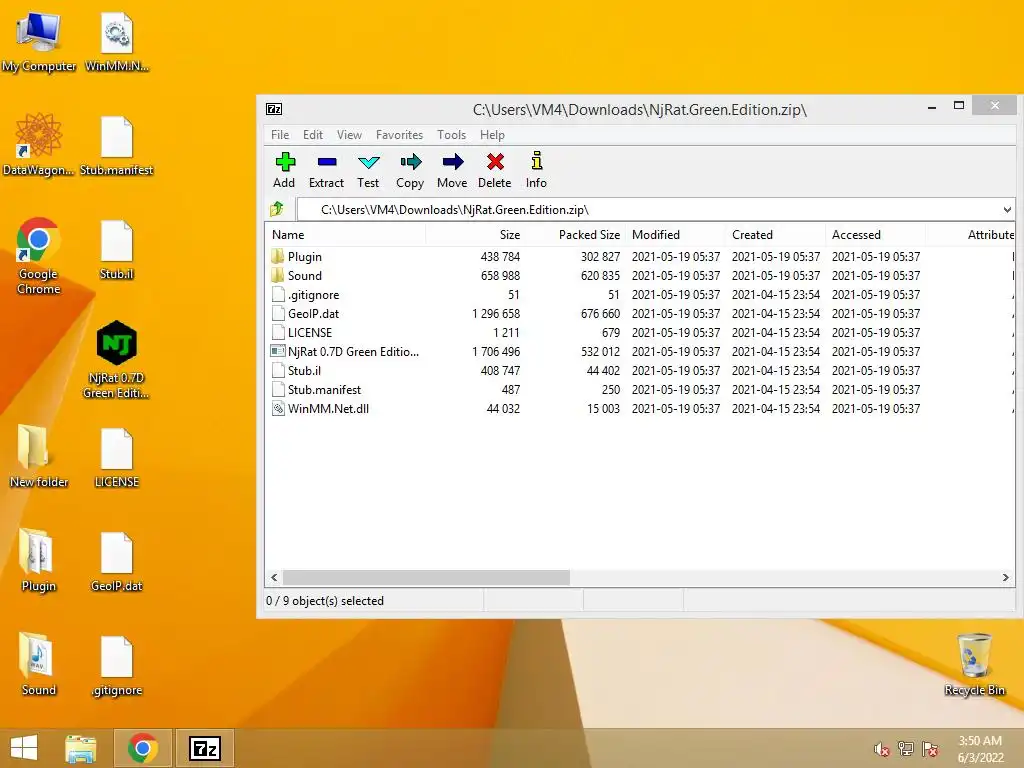Open the Edit menu
Viewport: 1024px width, 768px height.
(313, 135)
